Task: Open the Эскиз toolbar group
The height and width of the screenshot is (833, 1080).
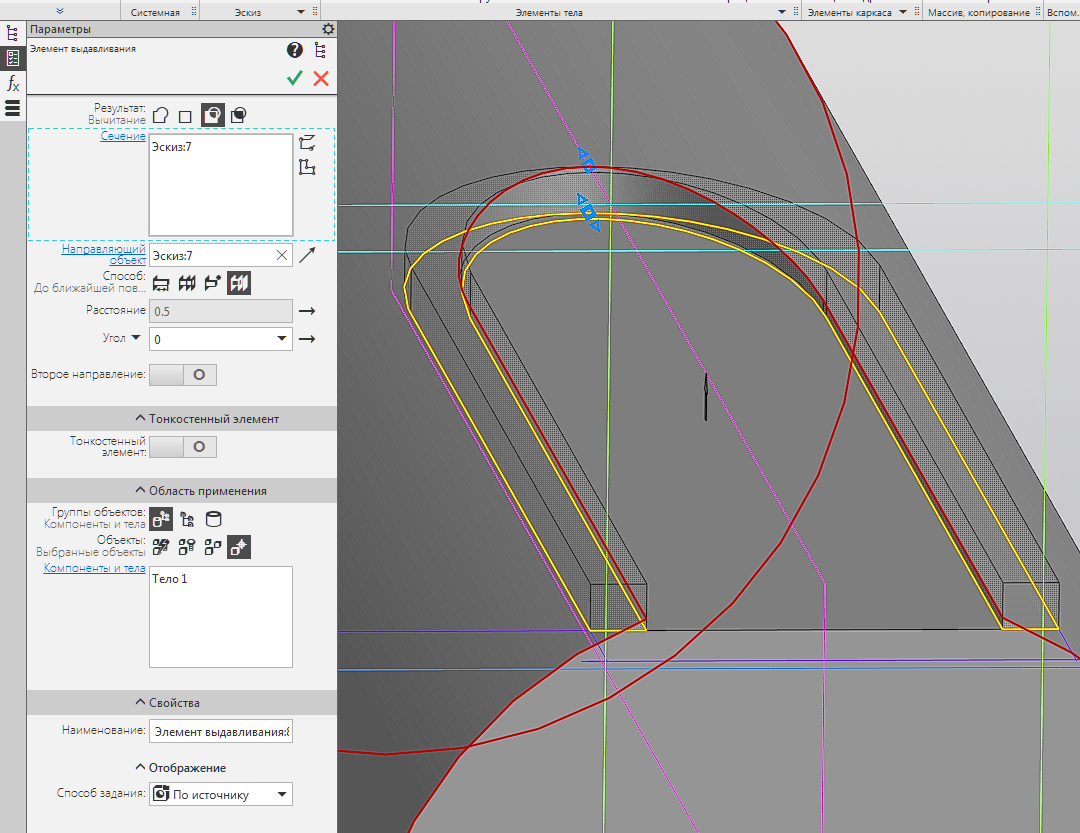Action: (x=302, y=12)
